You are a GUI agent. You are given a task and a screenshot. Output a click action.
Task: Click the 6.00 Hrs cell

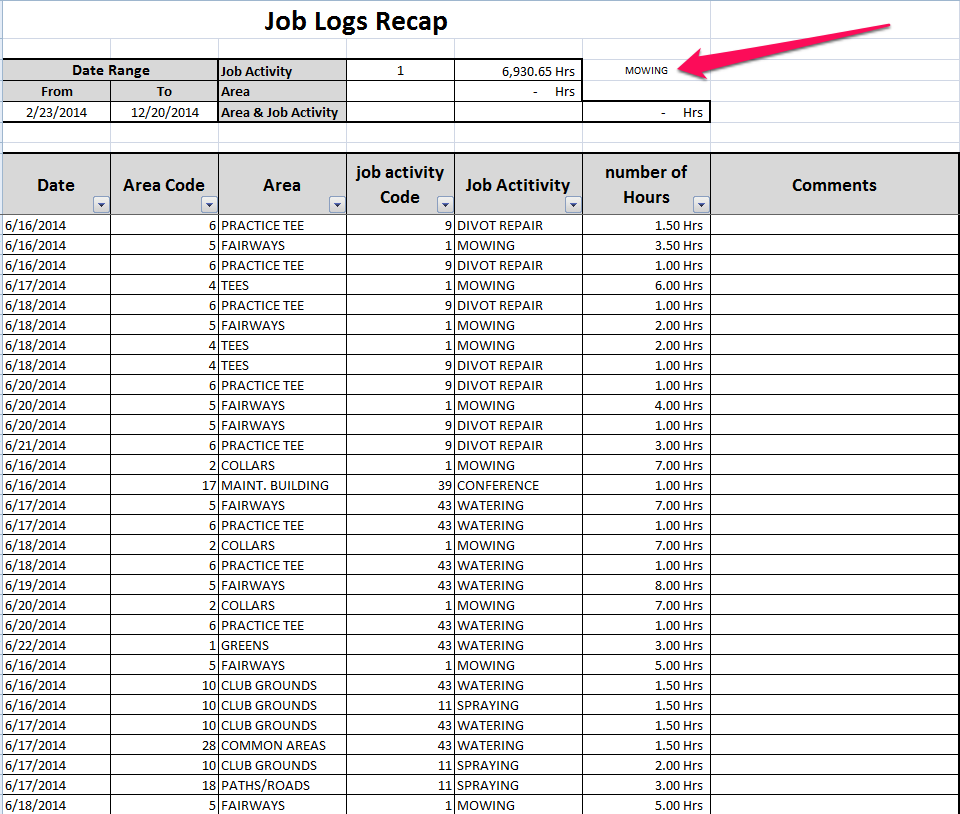coord(646,285)
